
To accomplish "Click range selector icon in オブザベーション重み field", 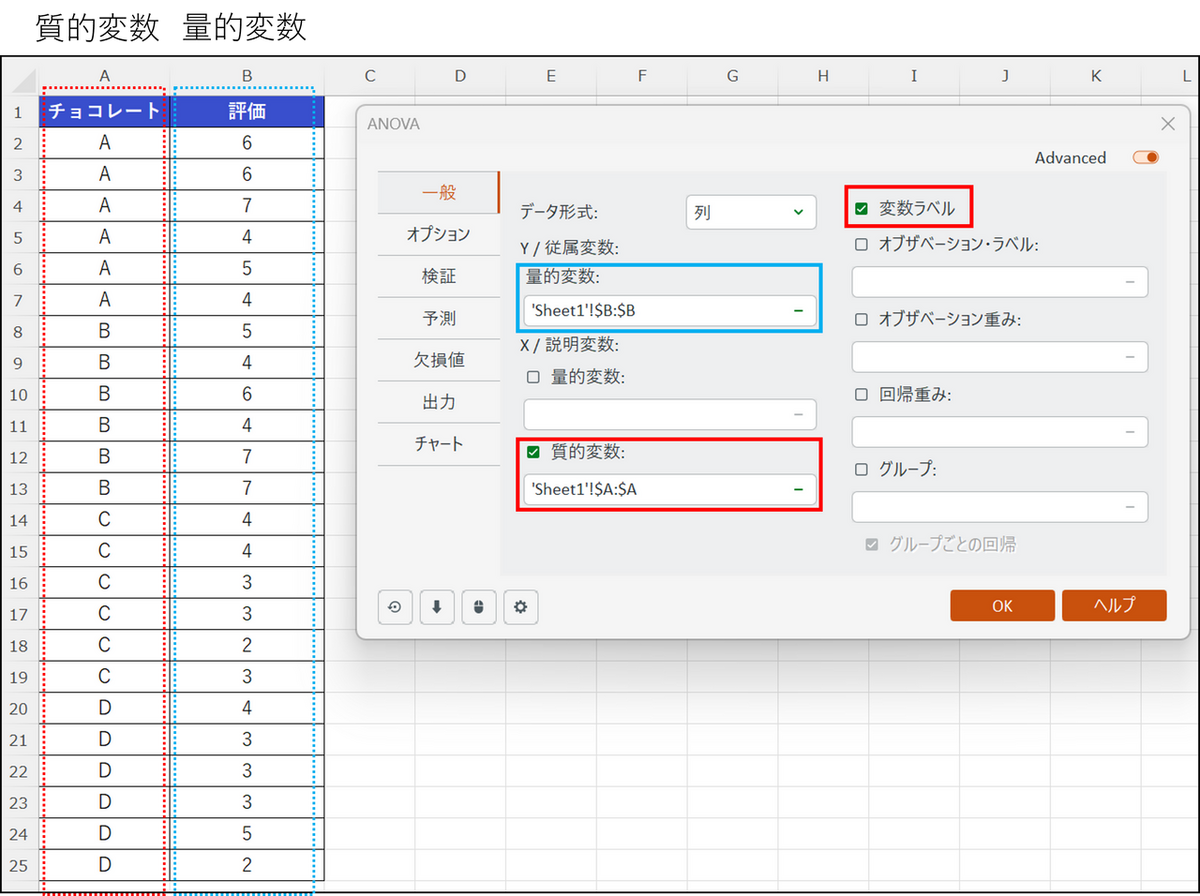I will click(x=1130, y=357).
